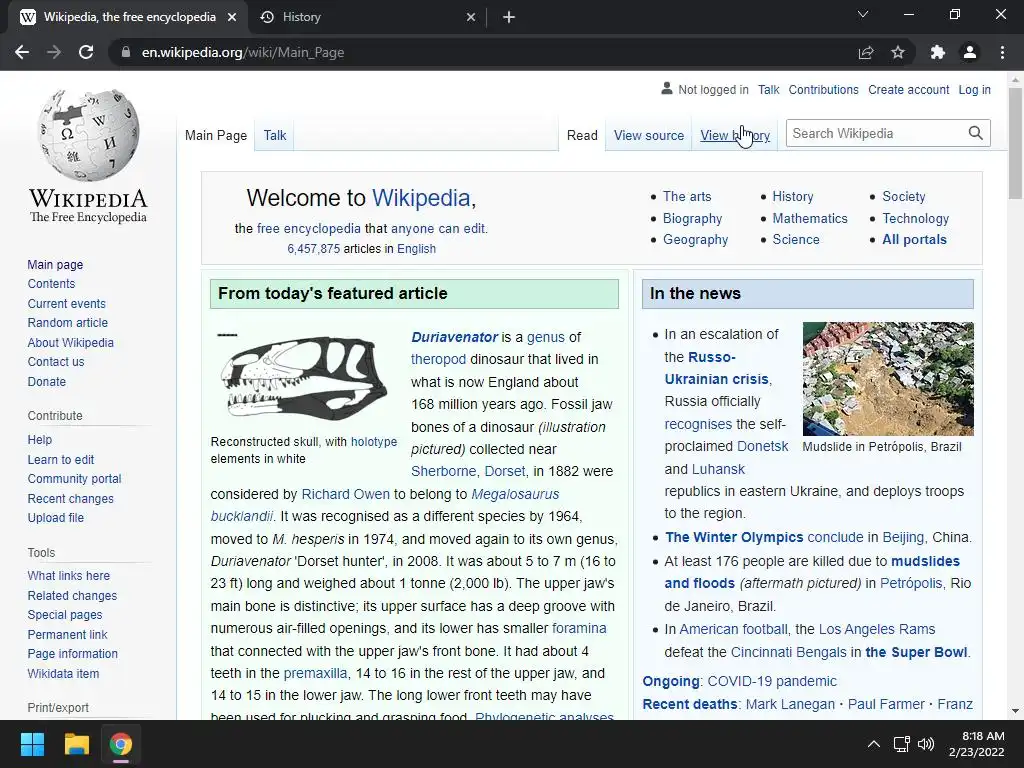Open the Mathematics portal link
The image size is (1024, 768).
(x=810, y=218)
